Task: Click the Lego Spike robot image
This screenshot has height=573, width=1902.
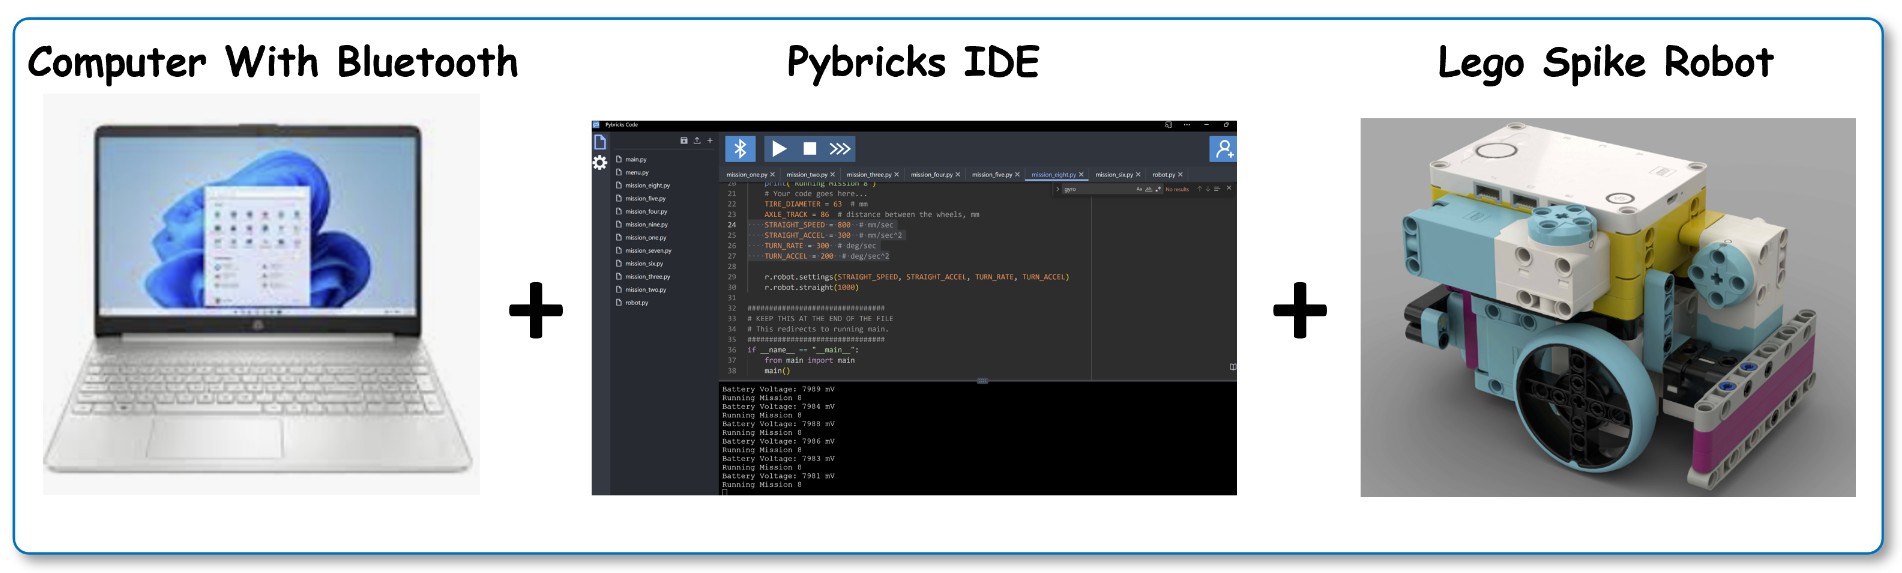Action: coord(1608,307)
